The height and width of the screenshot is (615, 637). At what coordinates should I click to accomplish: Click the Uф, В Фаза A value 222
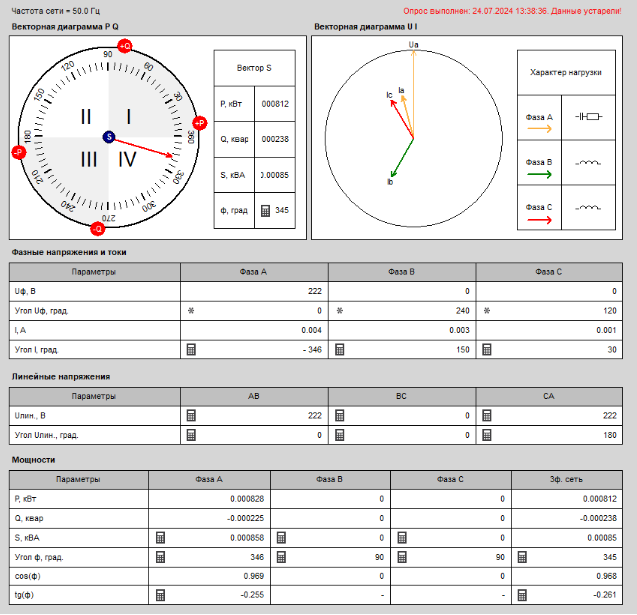point(315,291)
